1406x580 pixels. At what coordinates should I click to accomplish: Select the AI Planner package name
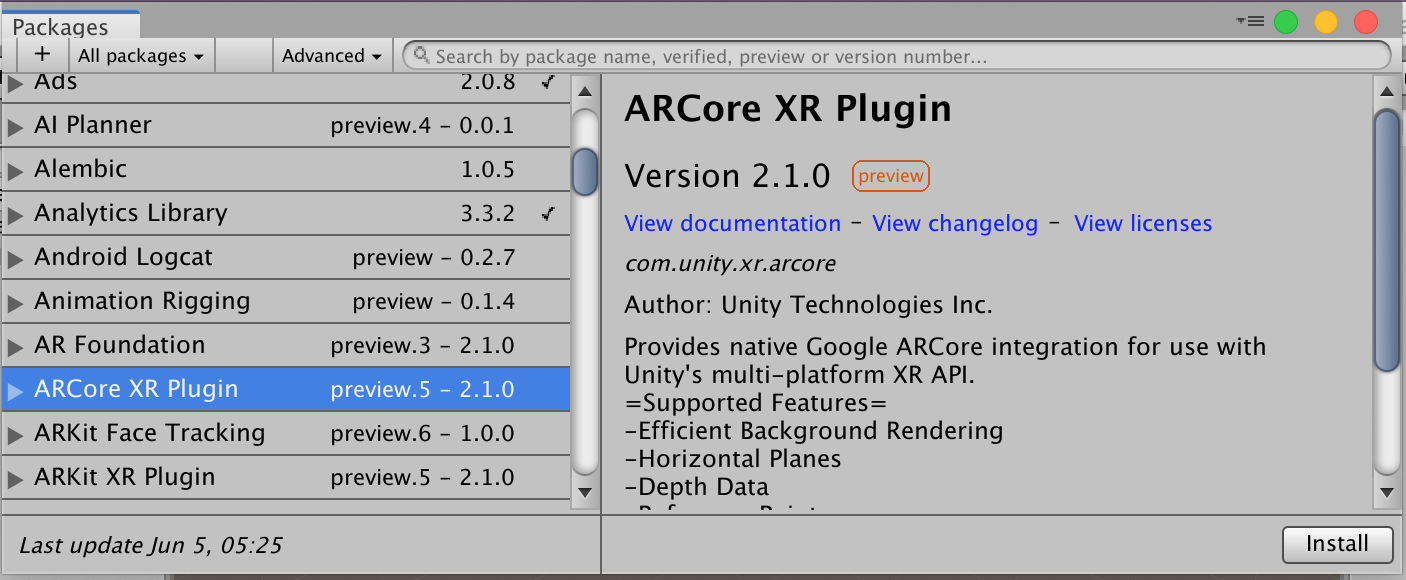[93, 125]
